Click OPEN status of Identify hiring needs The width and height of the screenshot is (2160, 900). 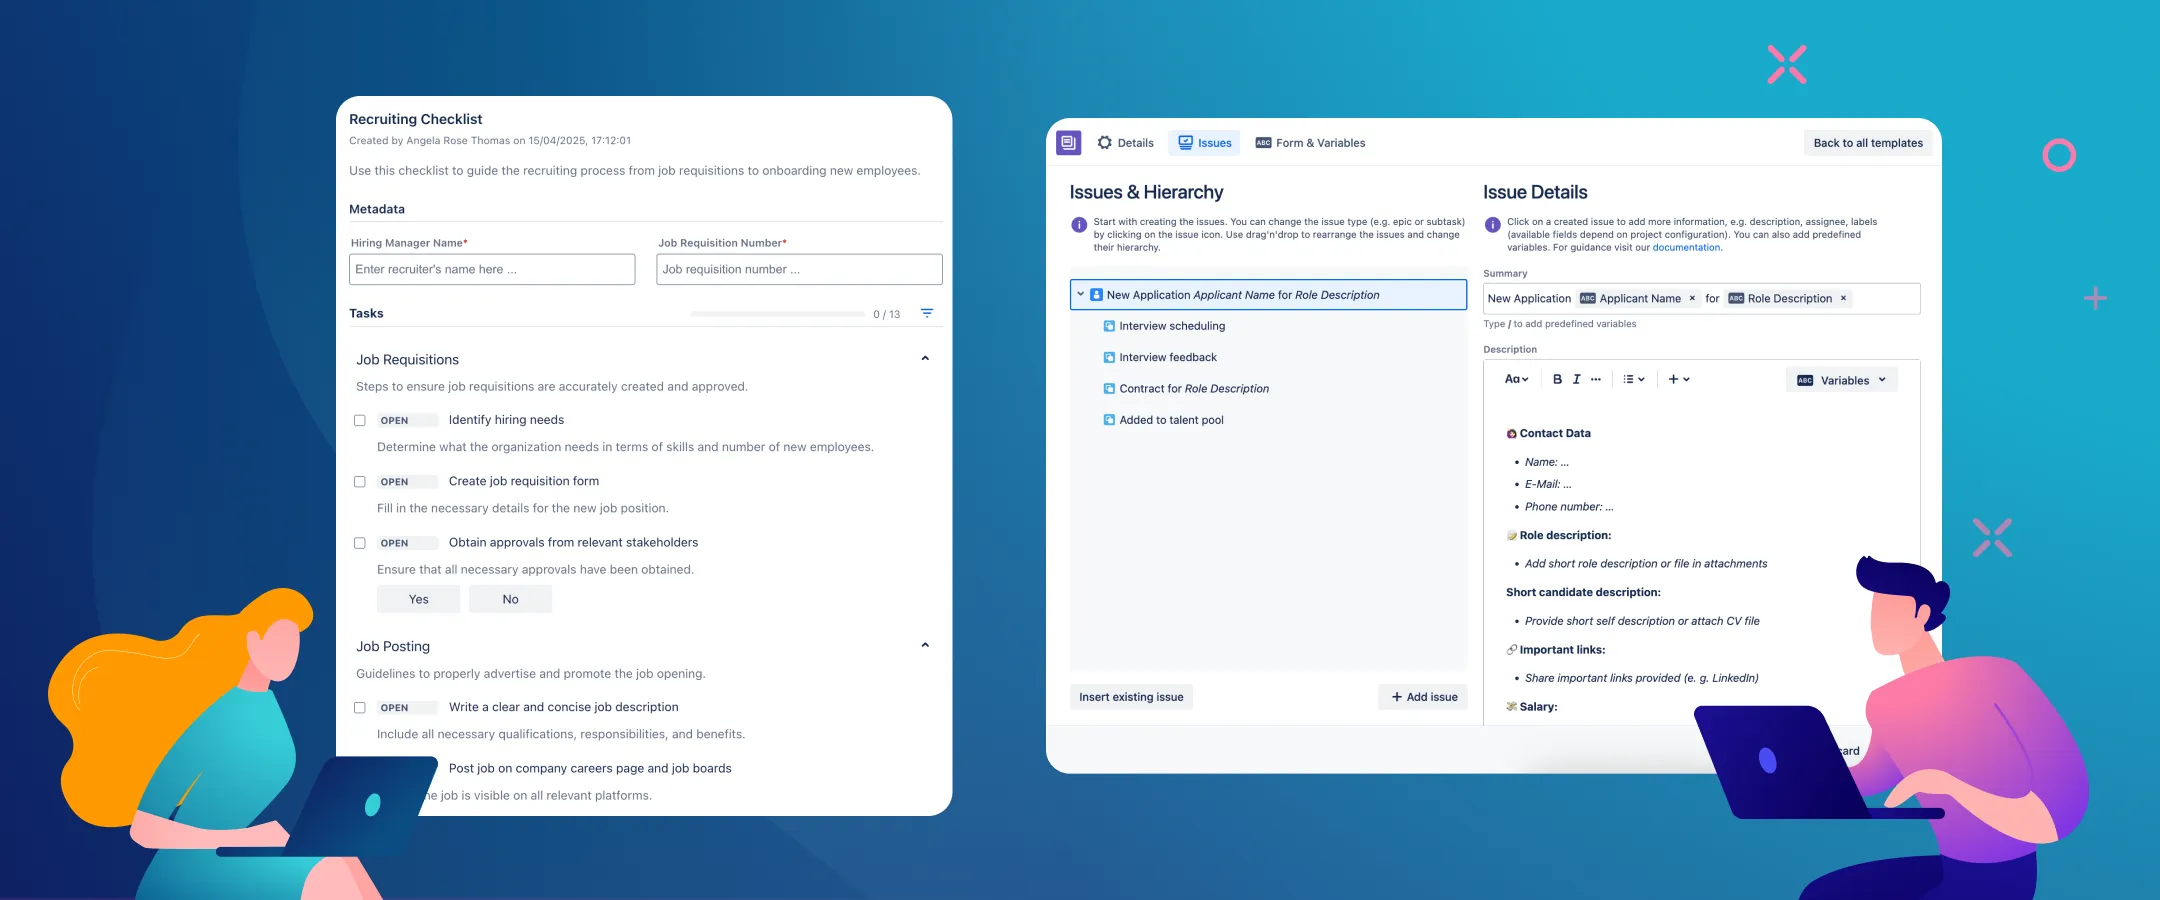pos(407,421)
